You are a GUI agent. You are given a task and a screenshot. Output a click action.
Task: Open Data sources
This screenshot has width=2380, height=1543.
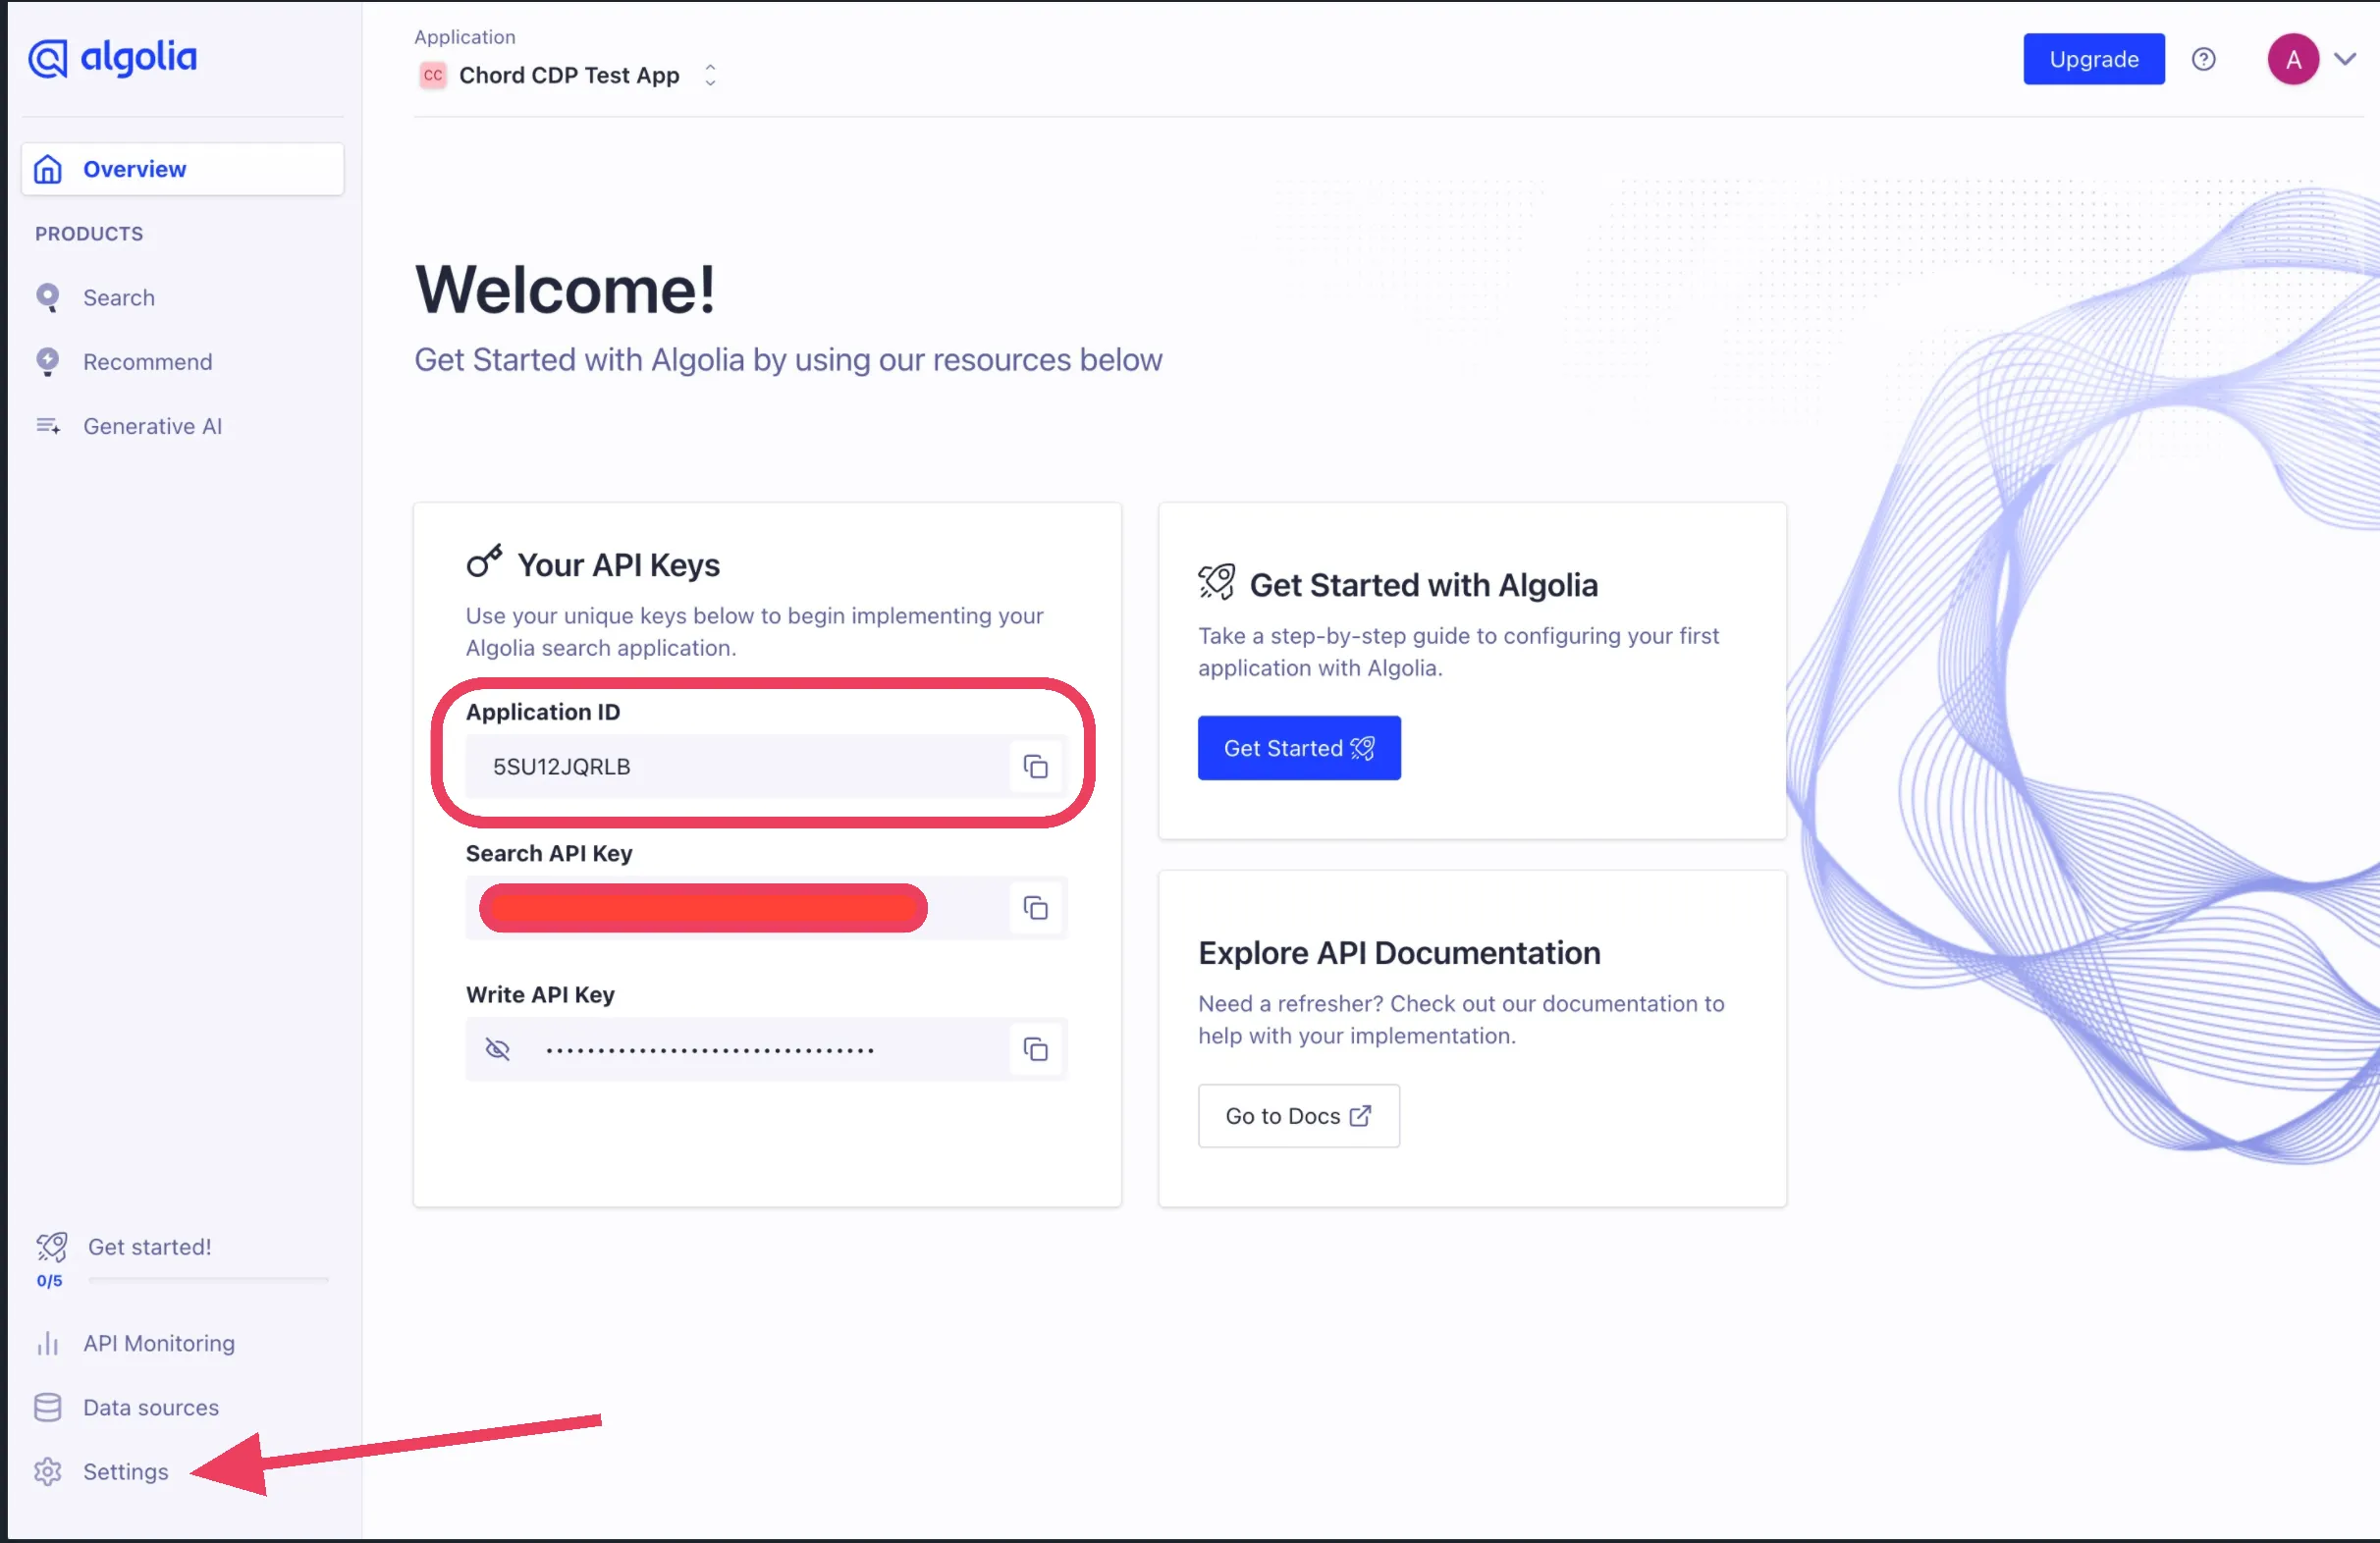151,1408
